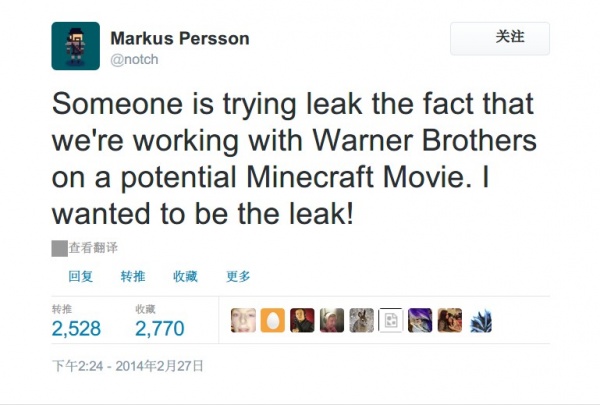Viewport: 600px width, 405px height.
Task: Open the 更多 more options menu
Action: (x=238, y=276)
